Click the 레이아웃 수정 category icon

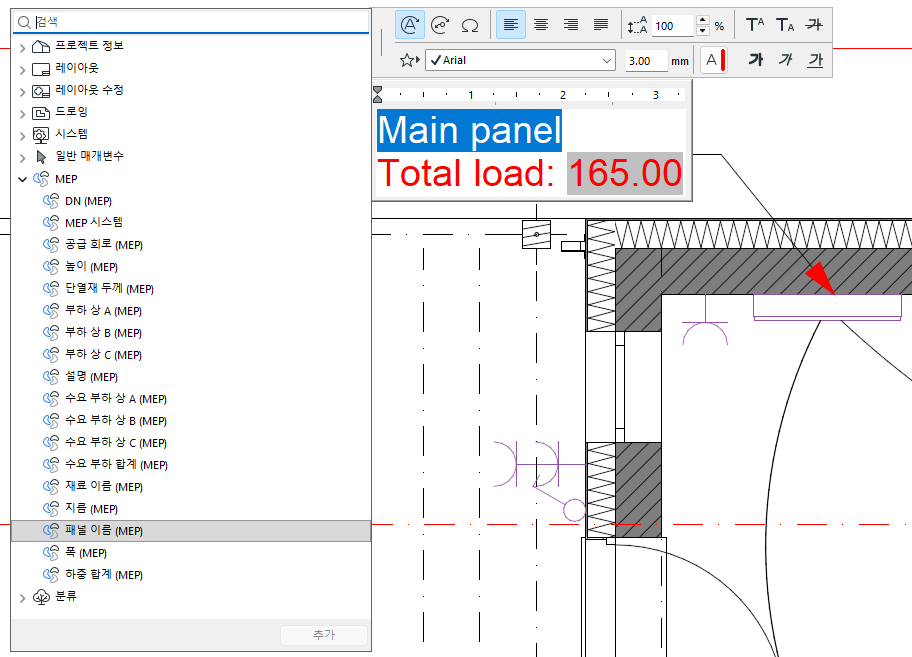(x=41, y=91)
